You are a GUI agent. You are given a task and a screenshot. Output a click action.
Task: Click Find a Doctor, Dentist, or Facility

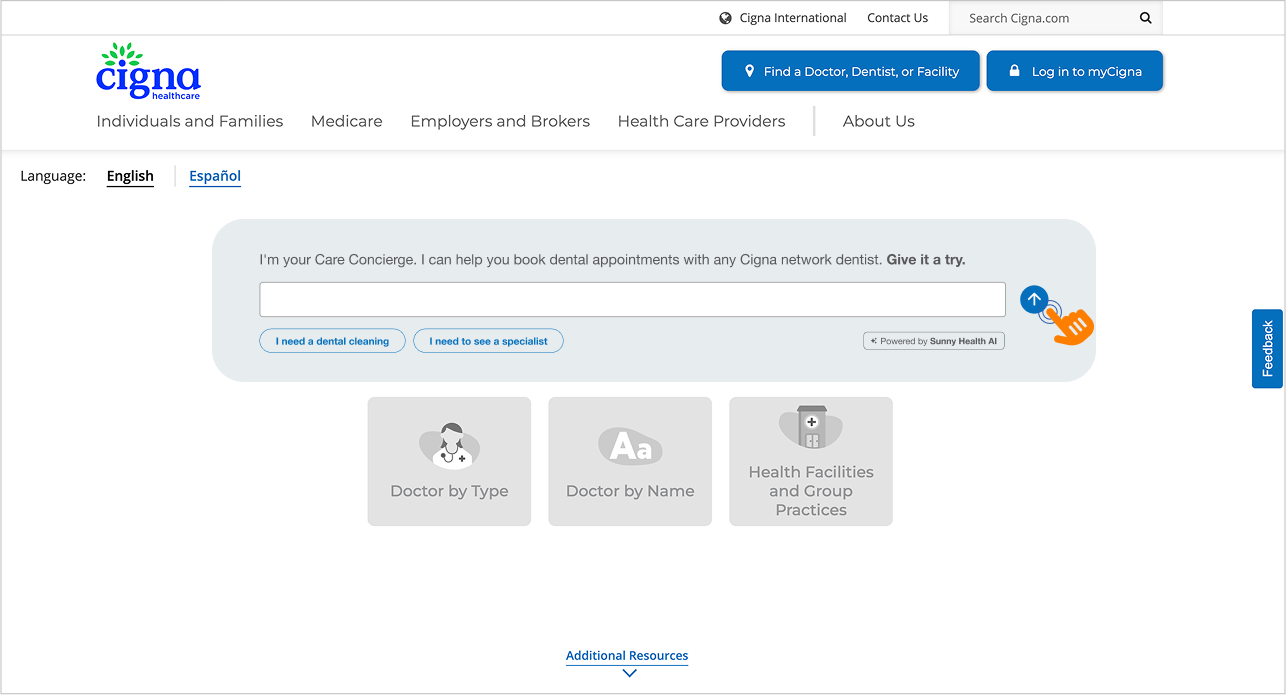(850, 71)
